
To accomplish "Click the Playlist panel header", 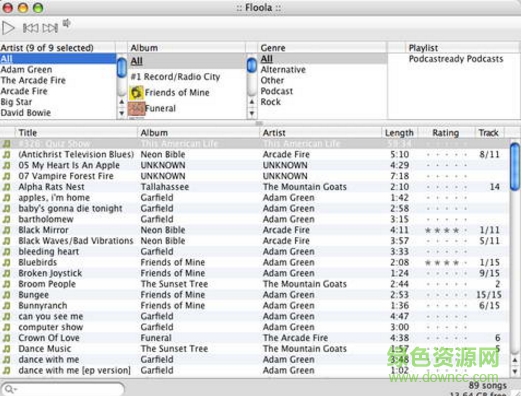I will [x=463, y=48].
